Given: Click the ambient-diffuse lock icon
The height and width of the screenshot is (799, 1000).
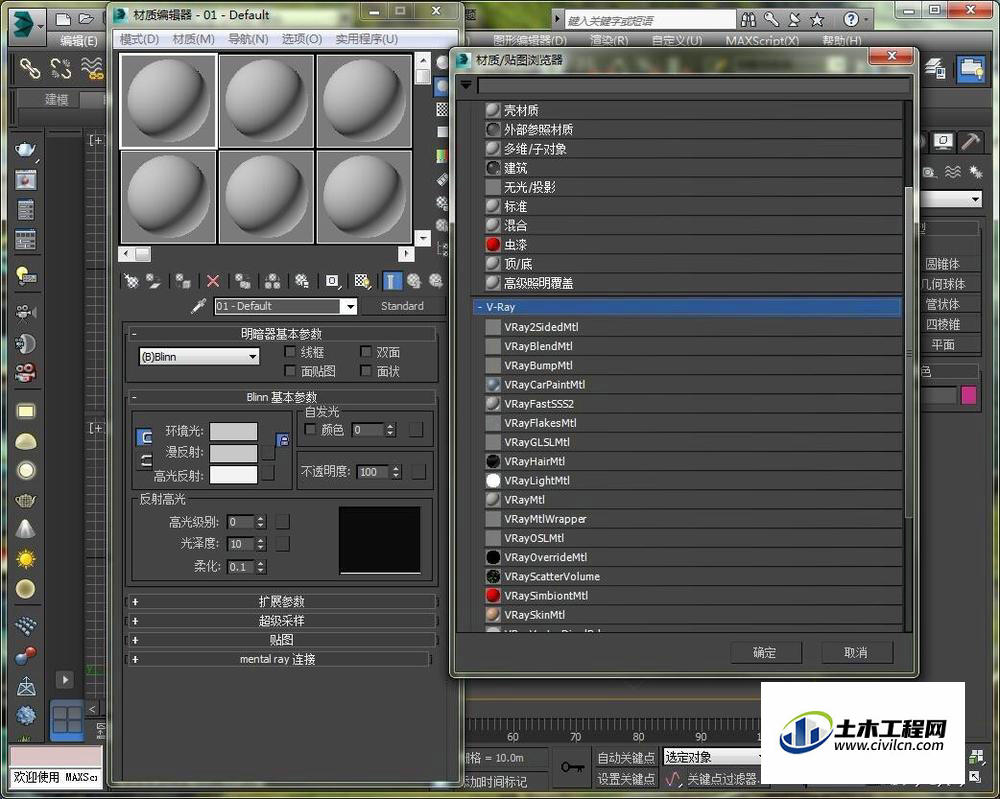Looking at the screenshot, I should coord(283,439).
